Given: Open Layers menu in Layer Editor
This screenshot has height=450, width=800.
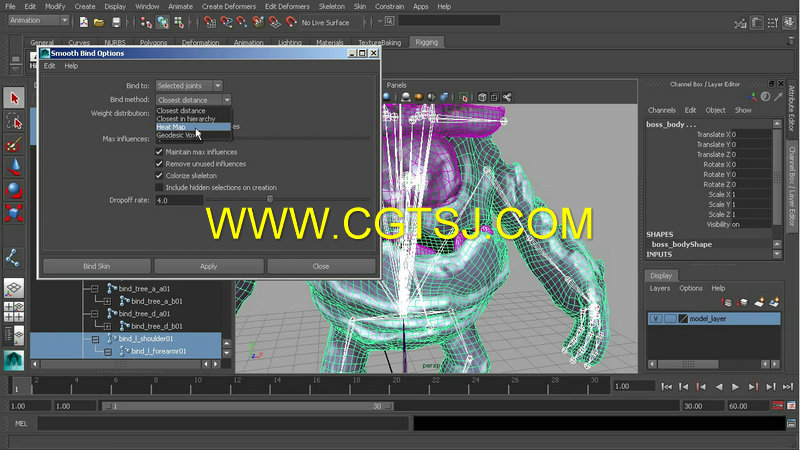Looking at the screenshot, I should pyautogui.click(x=660, y=288).
